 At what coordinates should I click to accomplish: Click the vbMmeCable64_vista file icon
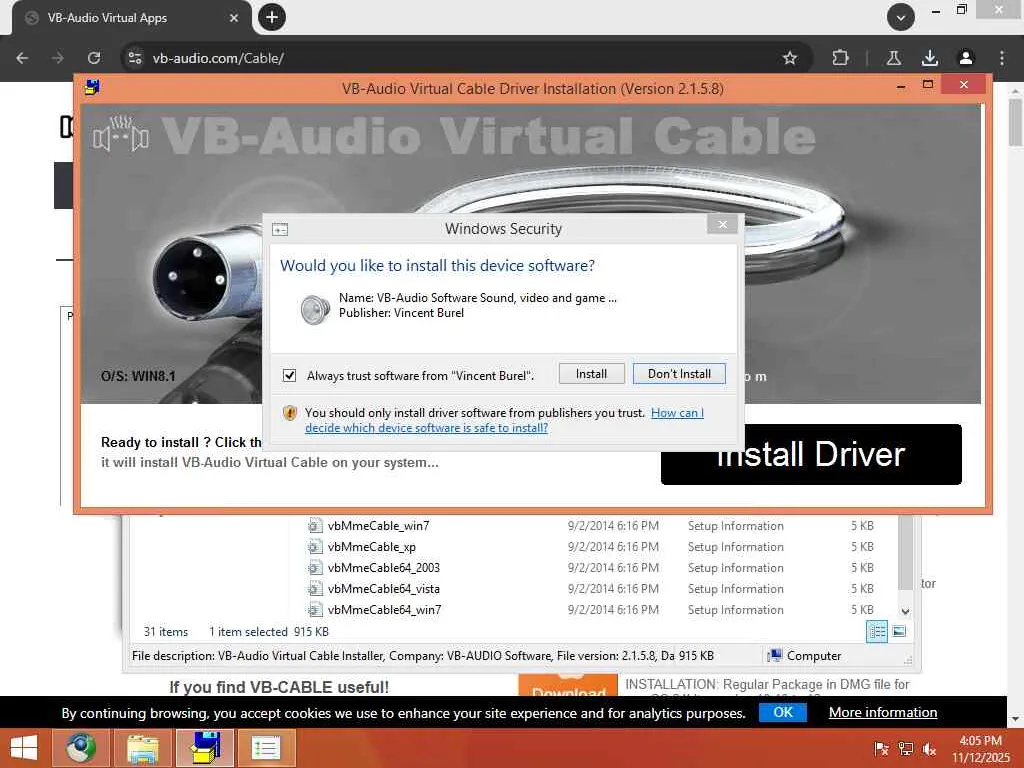pyautogui.click(x=315, y=588)
